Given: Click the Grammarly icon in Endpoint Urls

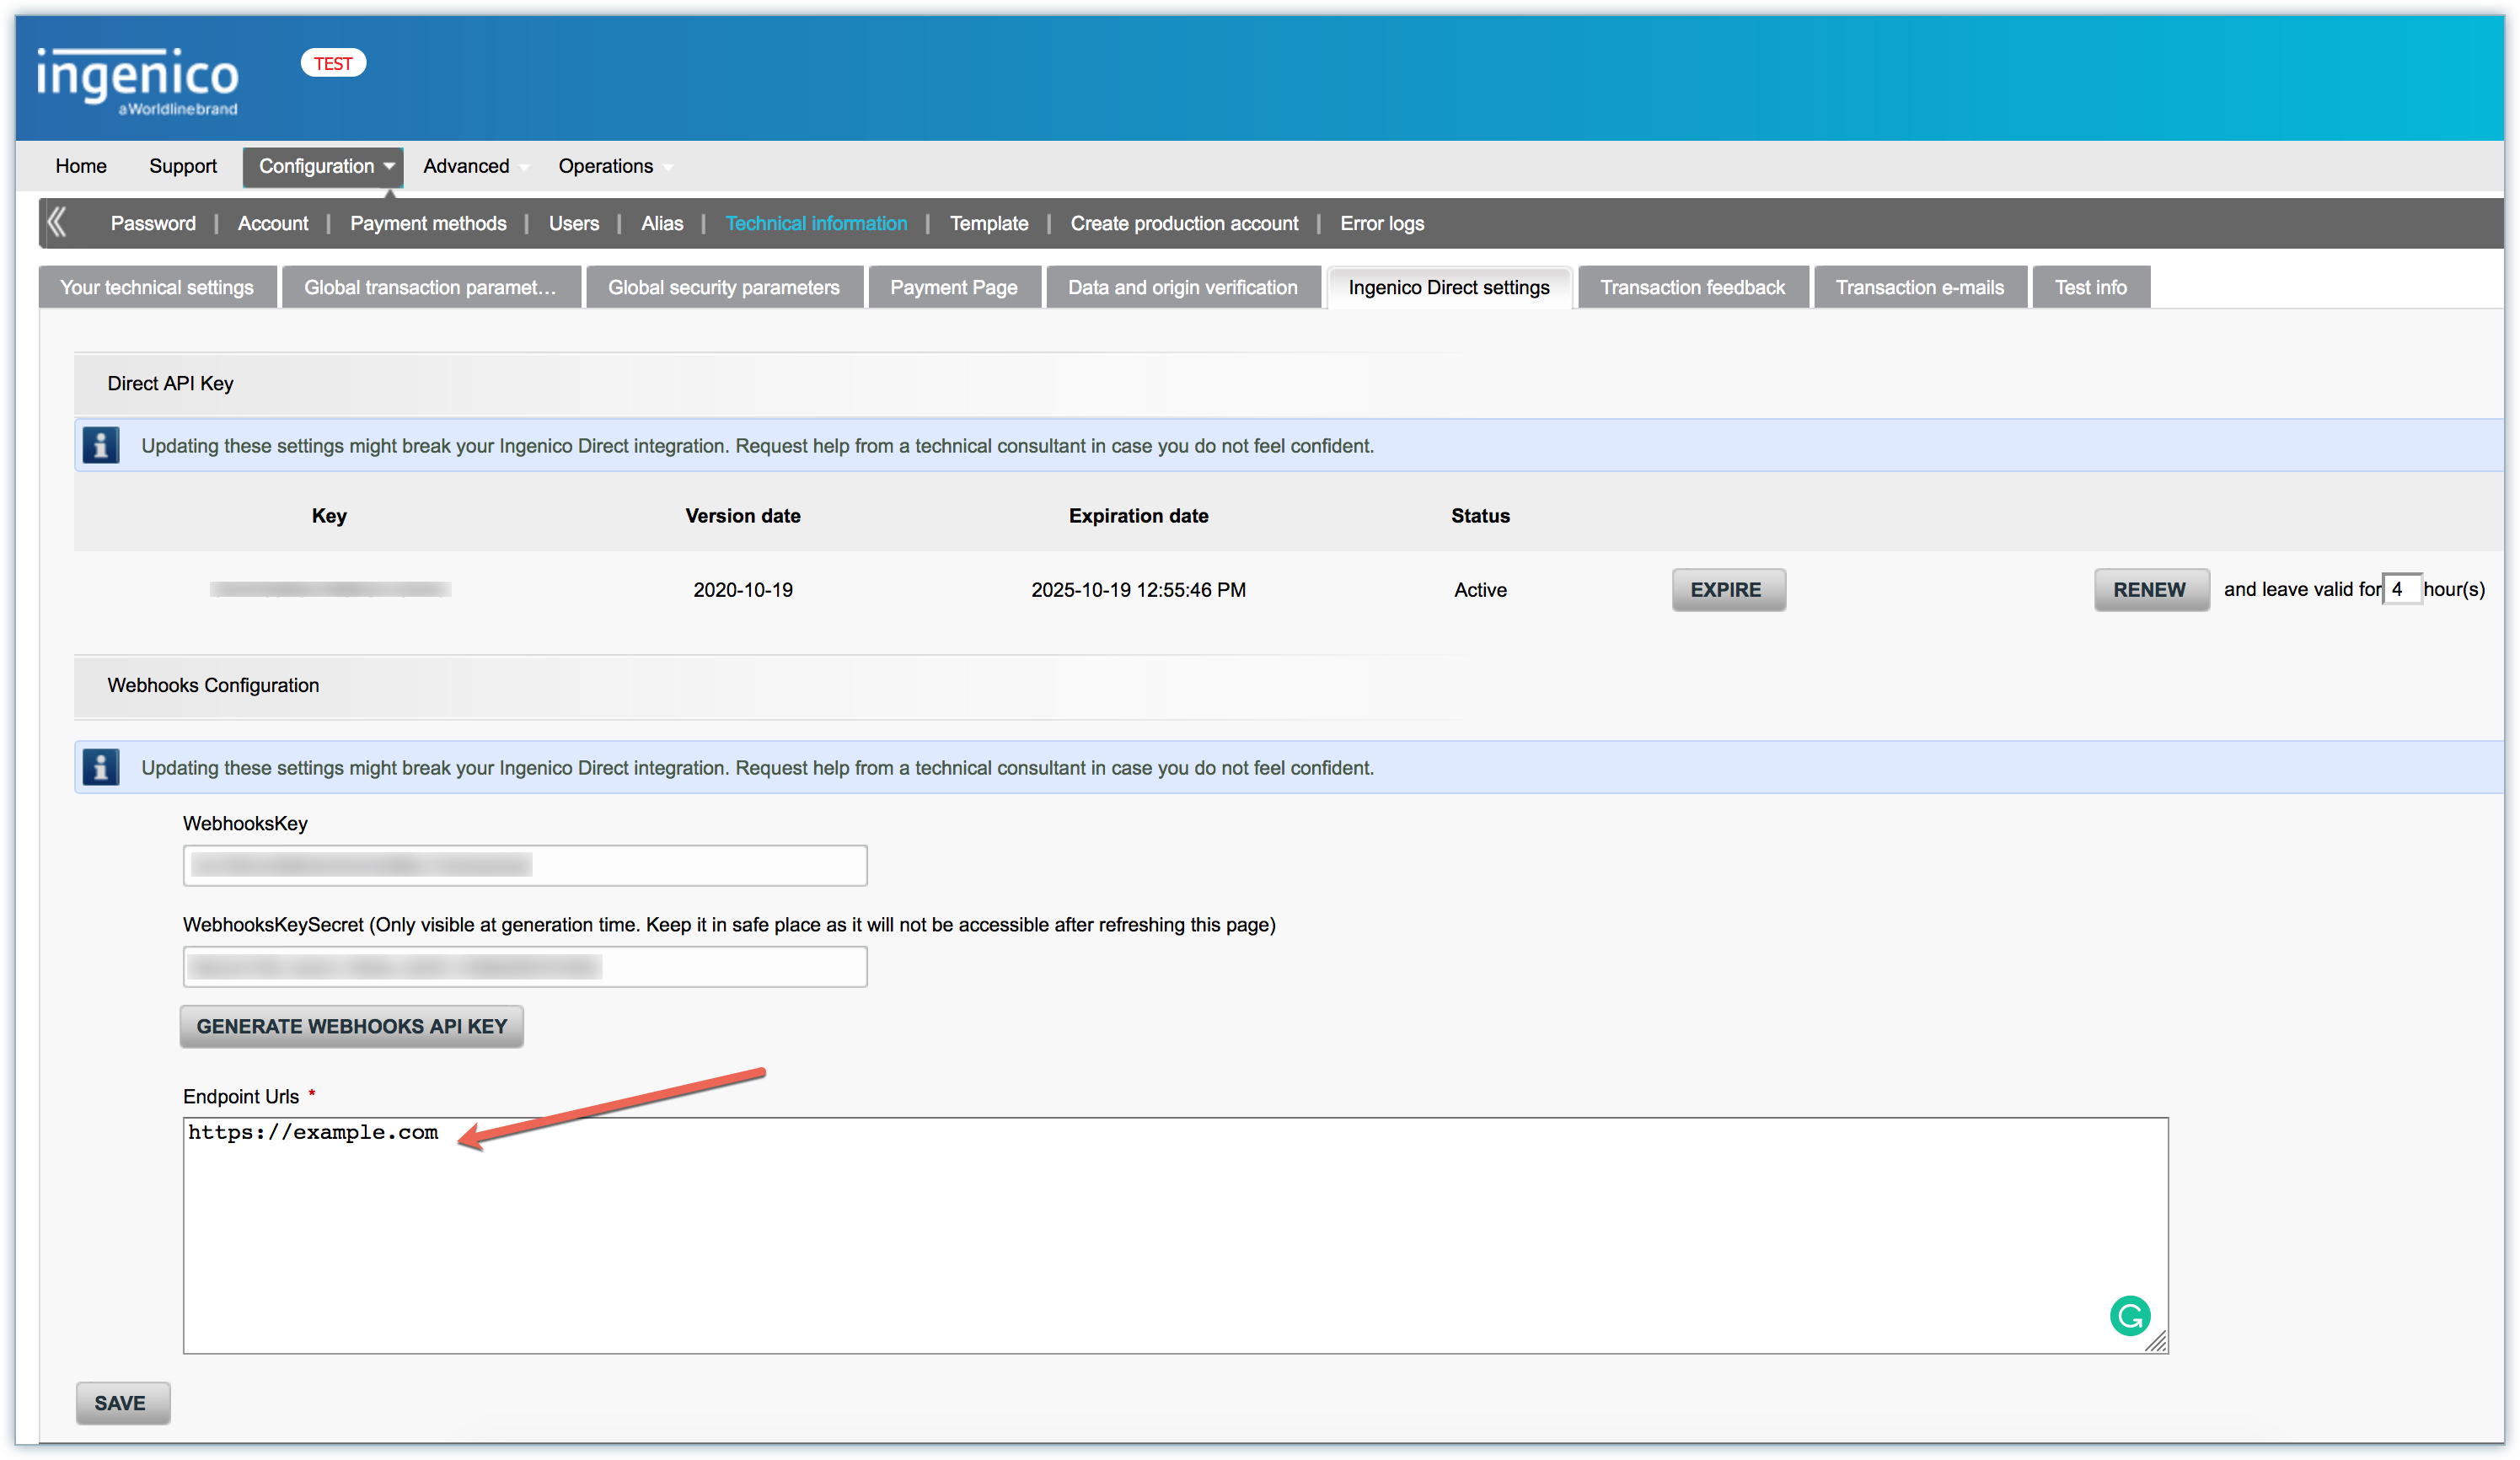Looking at the screenshot, I should point(2129,1315).
